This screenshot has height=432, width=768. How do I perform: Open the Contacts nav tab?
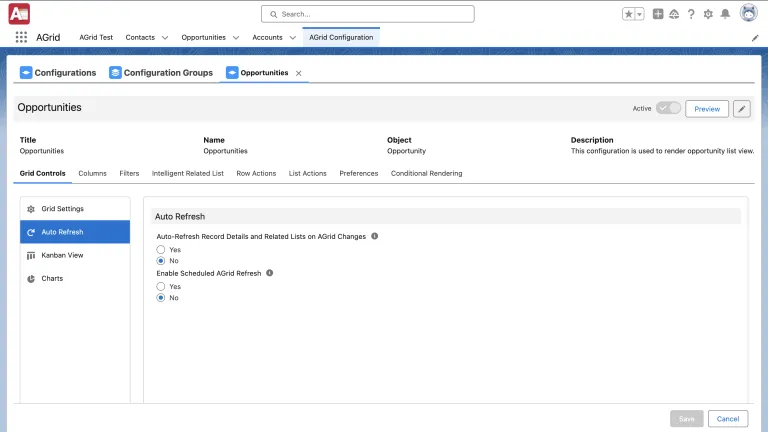tap(140, 37)
